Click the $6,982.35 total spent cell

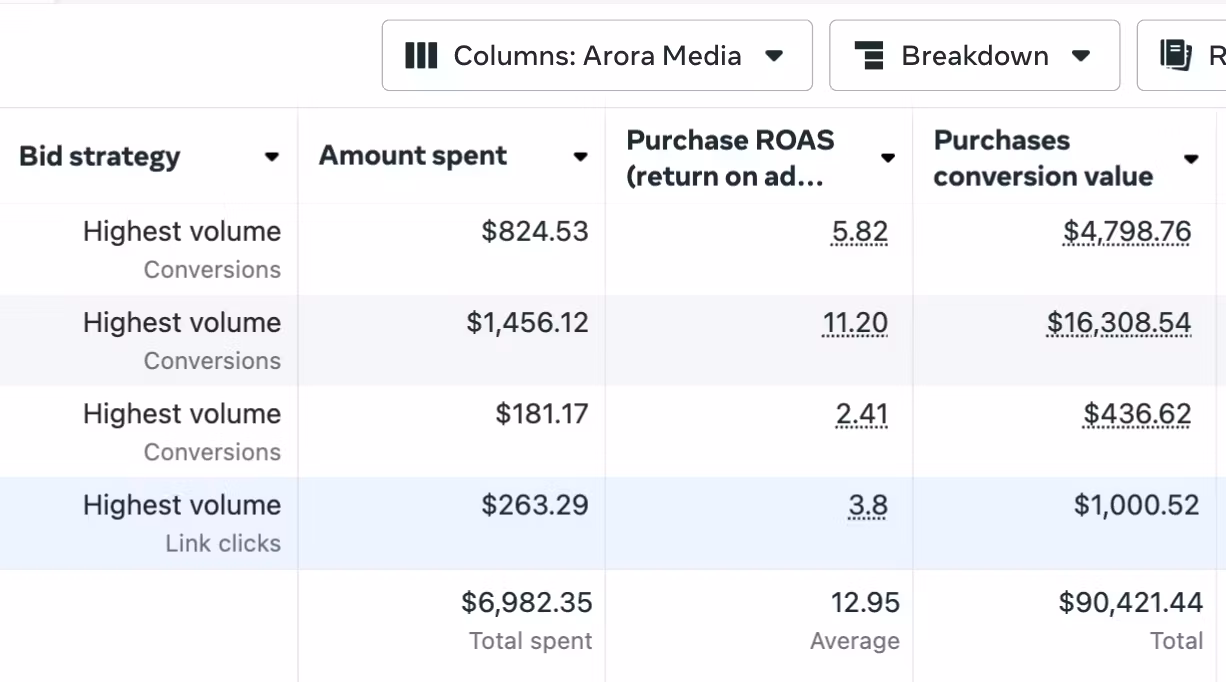pos(526,603)
